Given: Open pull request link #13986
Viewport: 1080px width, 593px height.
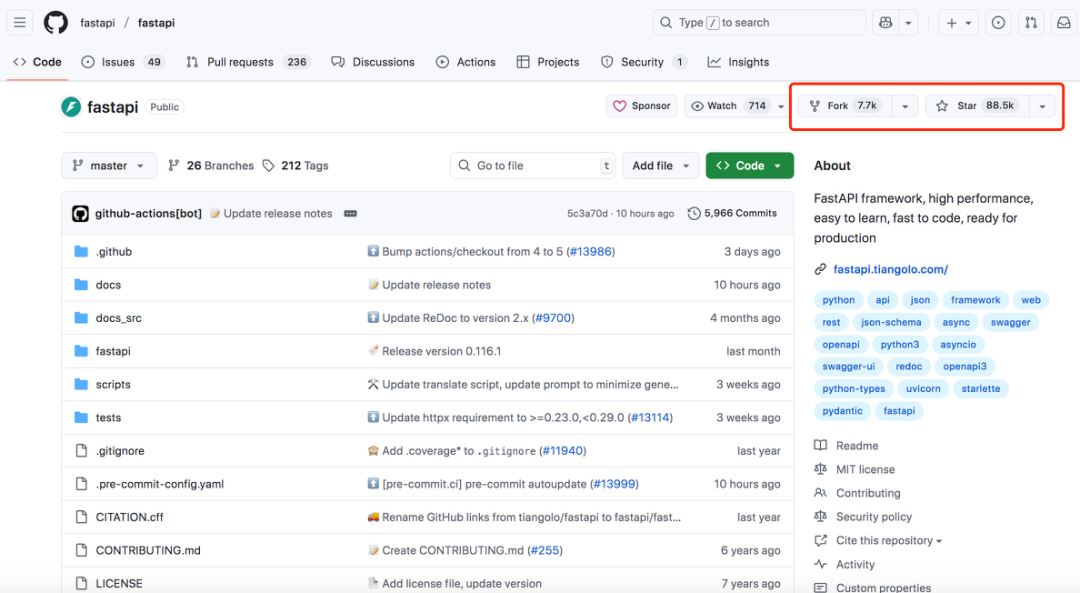Looking at the screenshot, I should (x=591, y=251).
